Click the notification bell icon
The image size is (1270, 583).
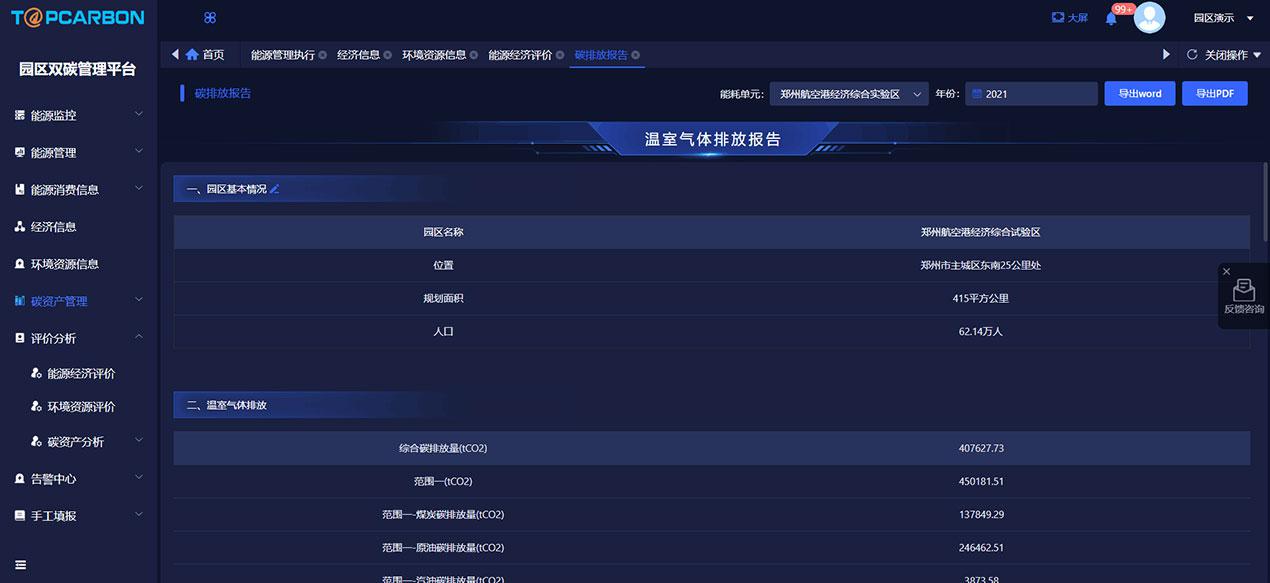tap(1111, 18)
